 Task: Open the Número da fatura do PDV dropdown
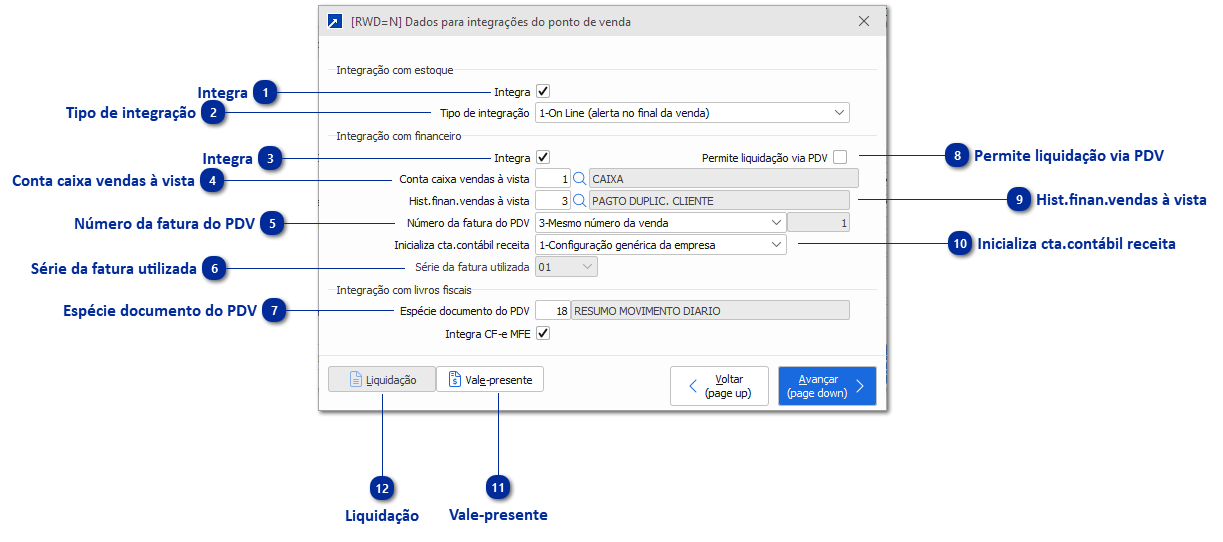tap(660, 222)
